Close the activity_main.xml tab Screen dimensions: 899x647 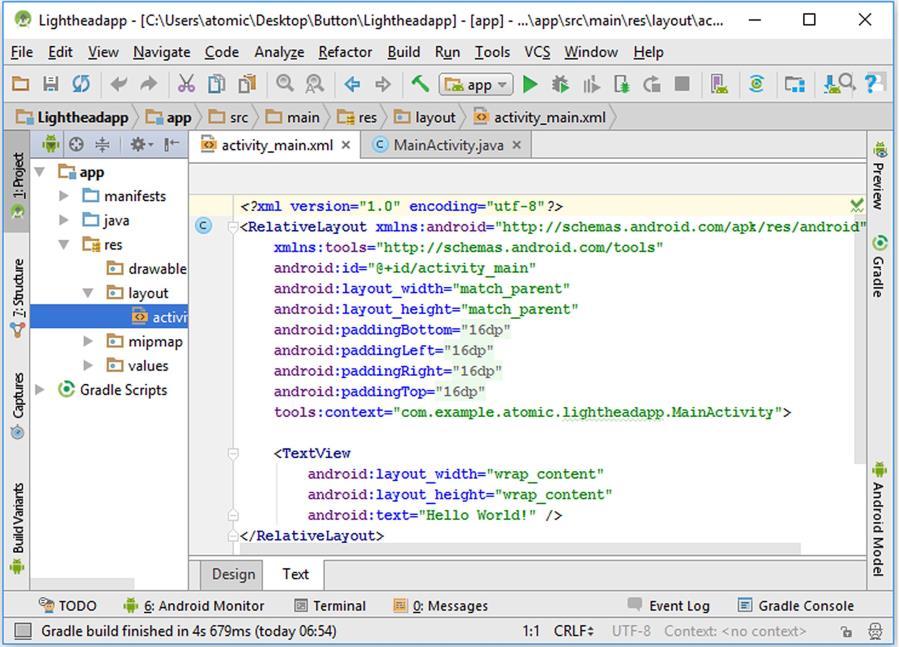346,145
